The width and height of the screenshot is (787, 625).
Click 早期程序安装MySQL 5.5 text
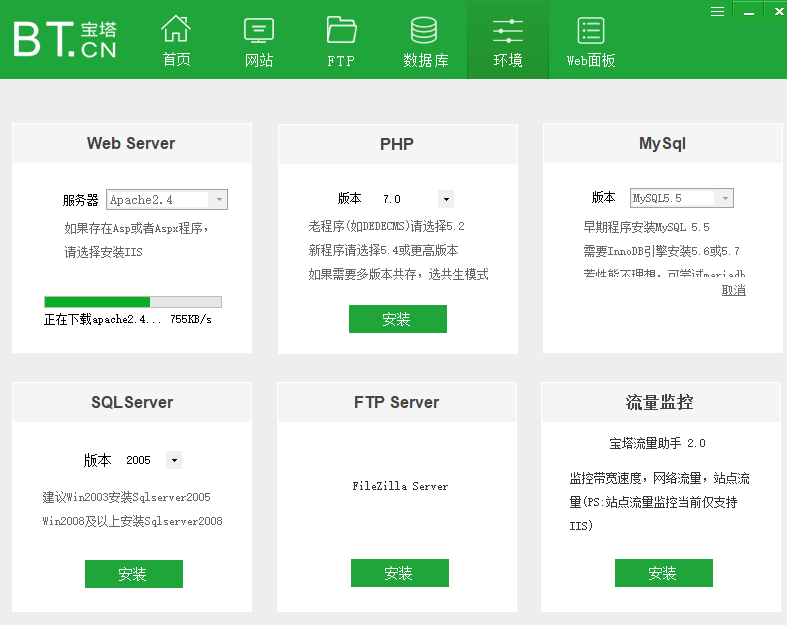(x=646, y=227)
